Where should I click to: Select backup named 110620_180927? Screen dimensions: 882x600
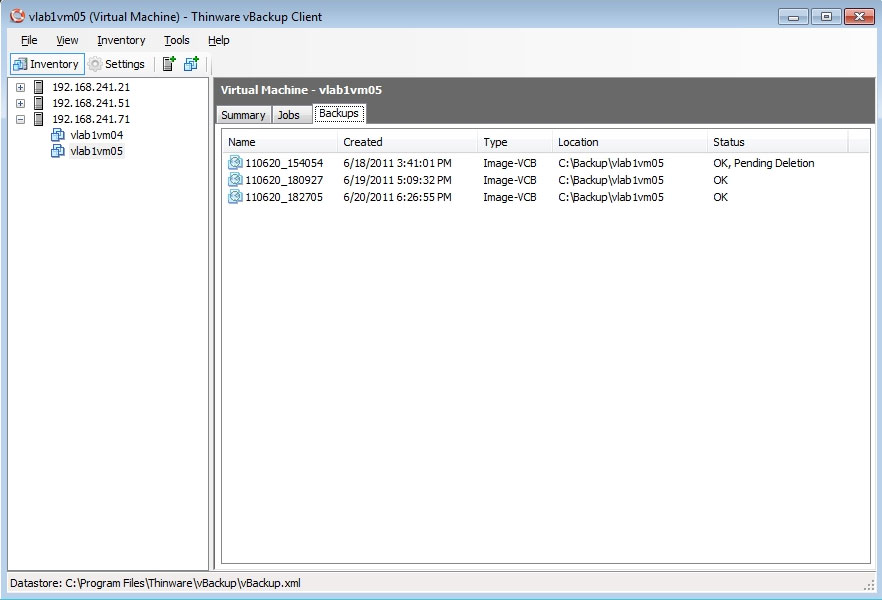[284, 180]
